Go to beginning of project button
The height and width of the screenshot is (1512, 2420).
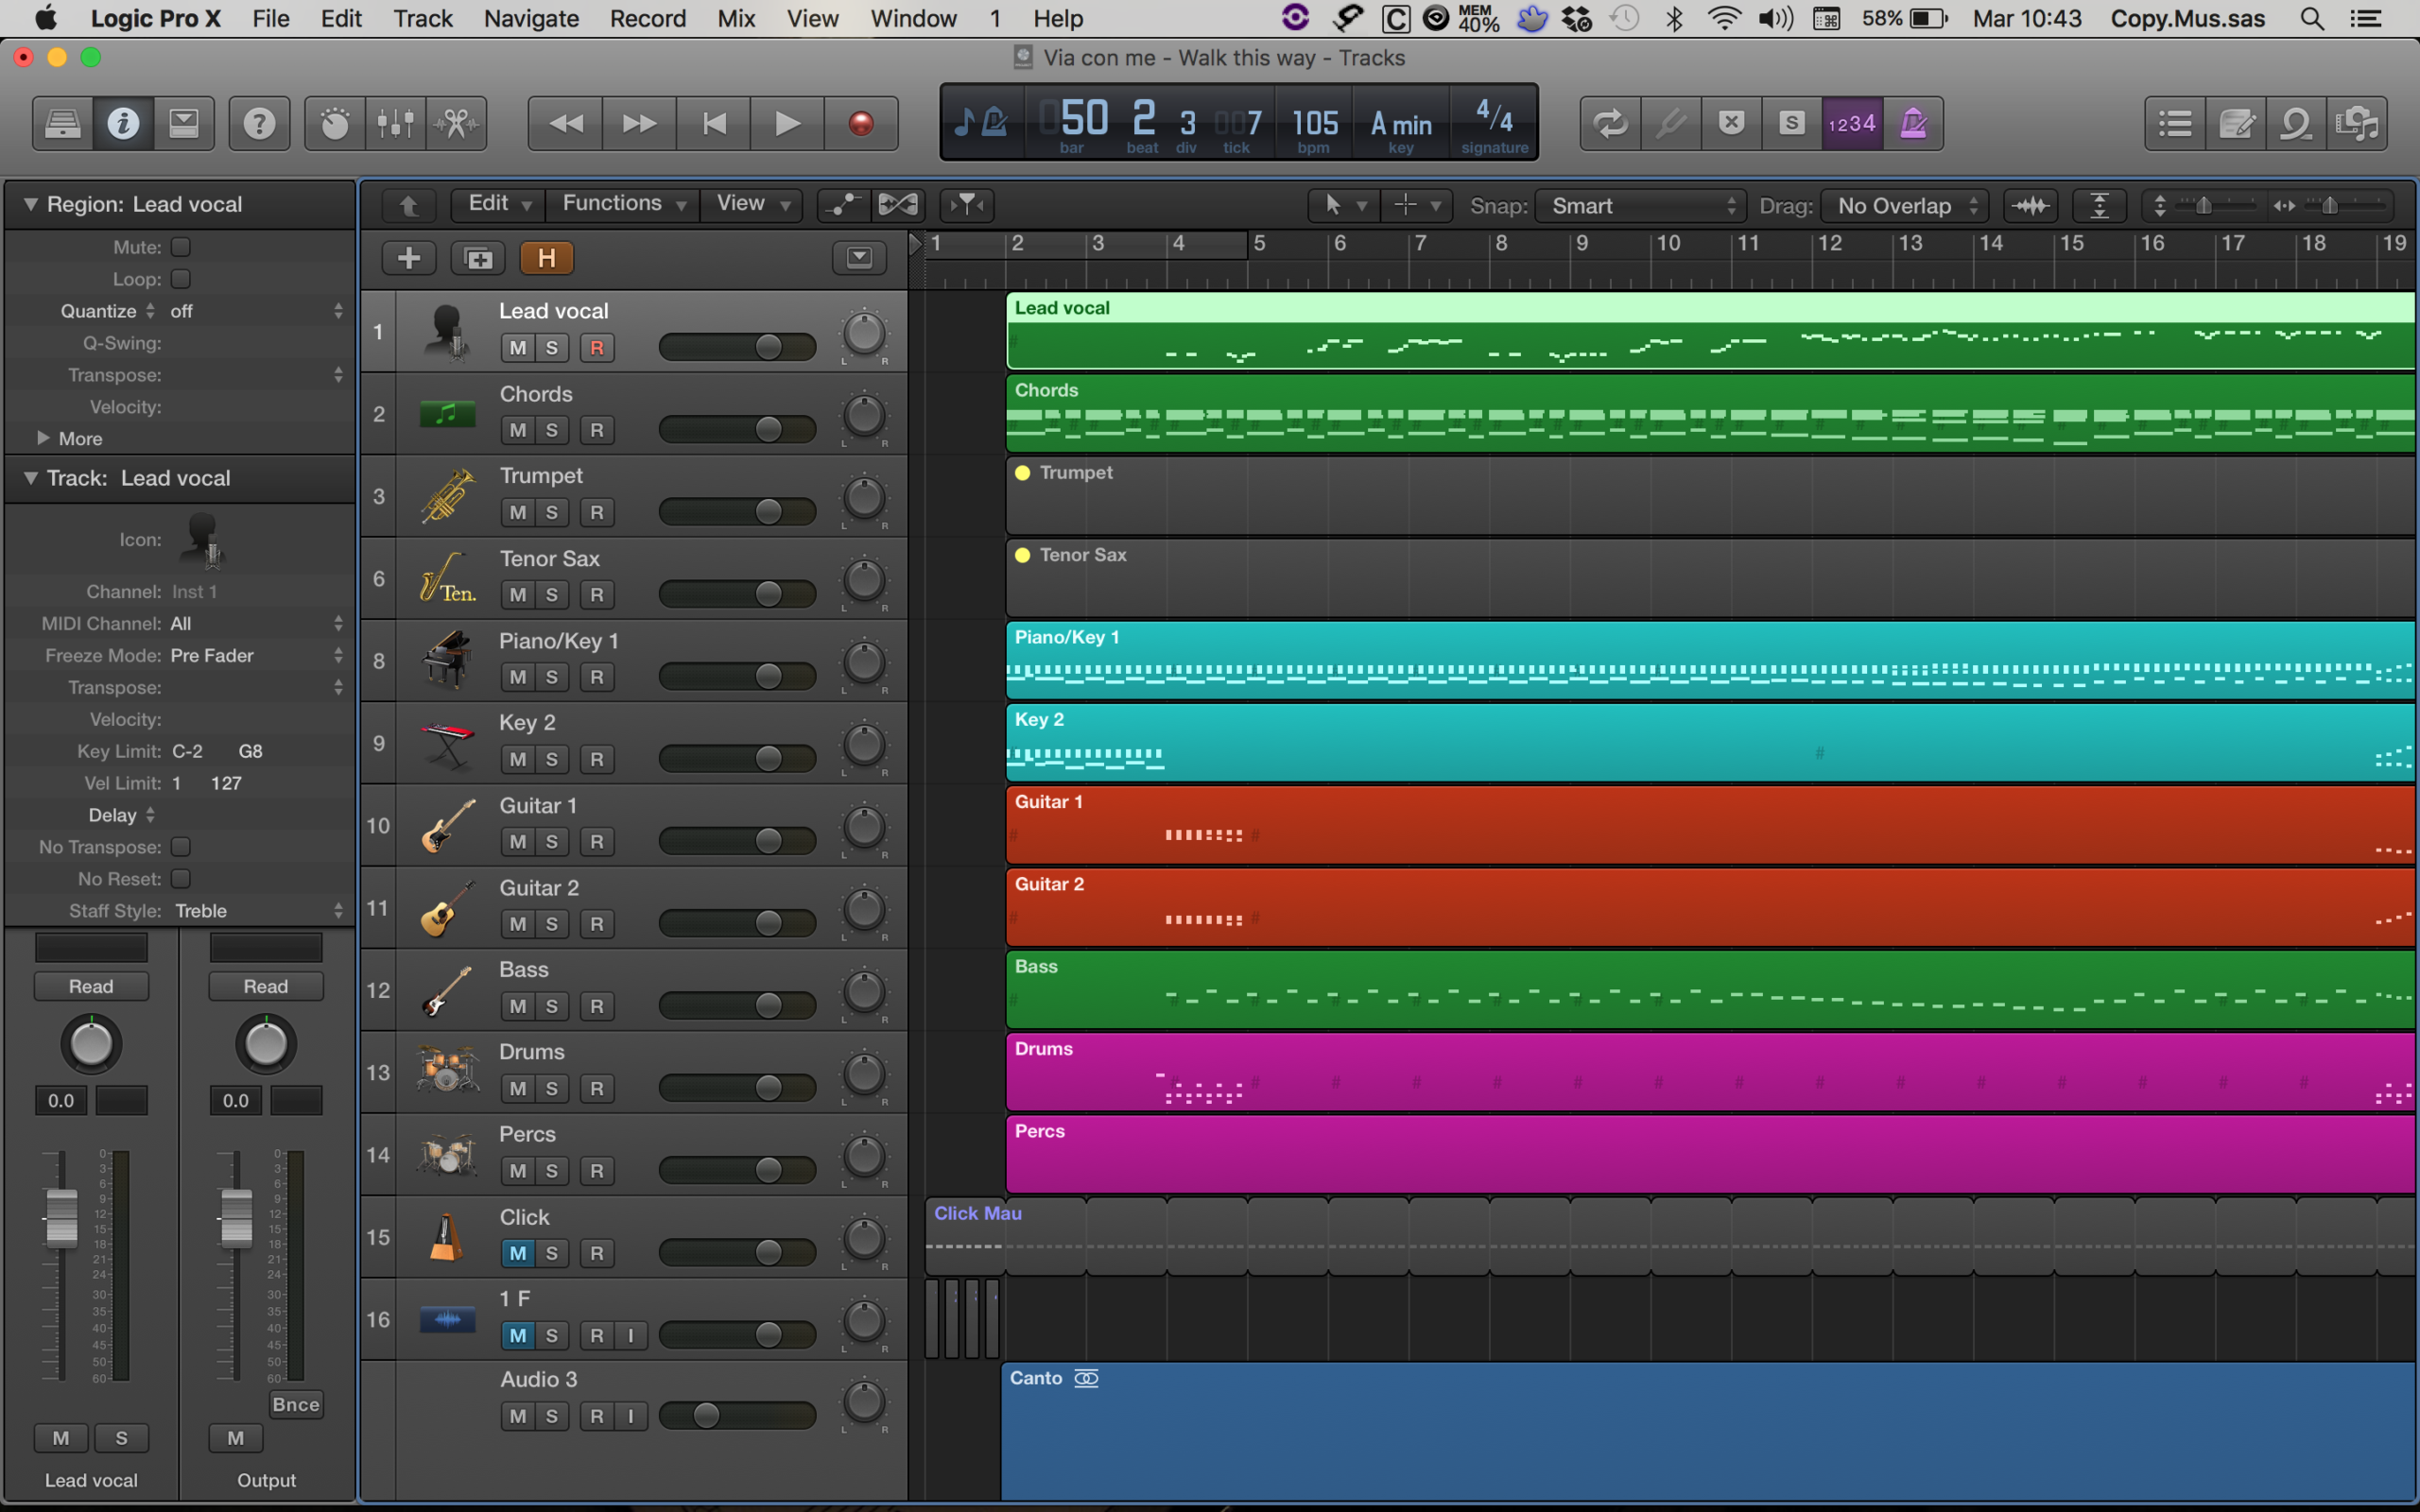click(714, 123)
